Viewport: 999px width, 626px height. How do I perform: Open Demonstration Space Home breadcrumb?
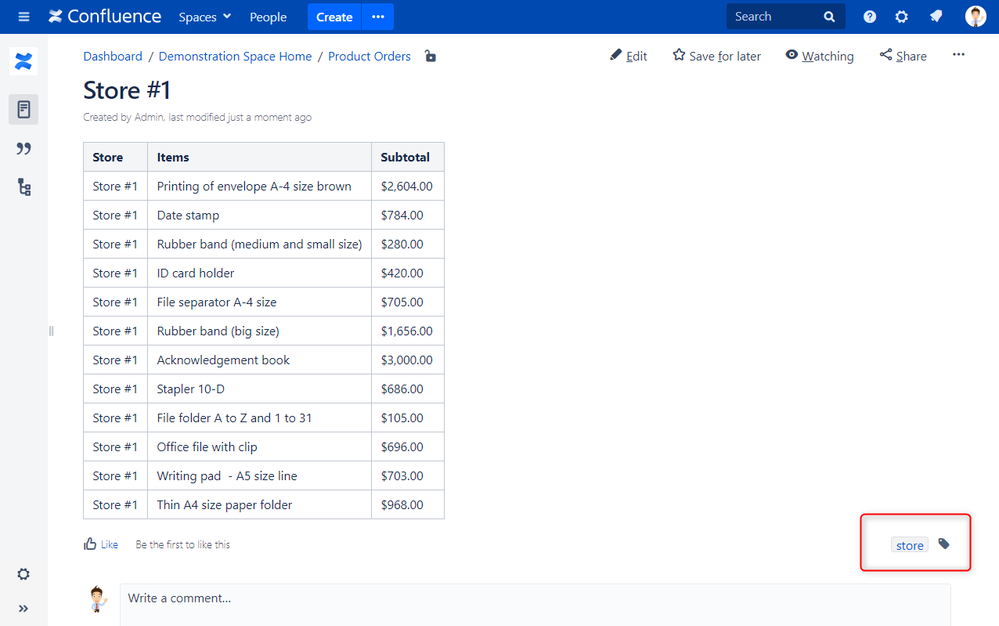[235, 56]
